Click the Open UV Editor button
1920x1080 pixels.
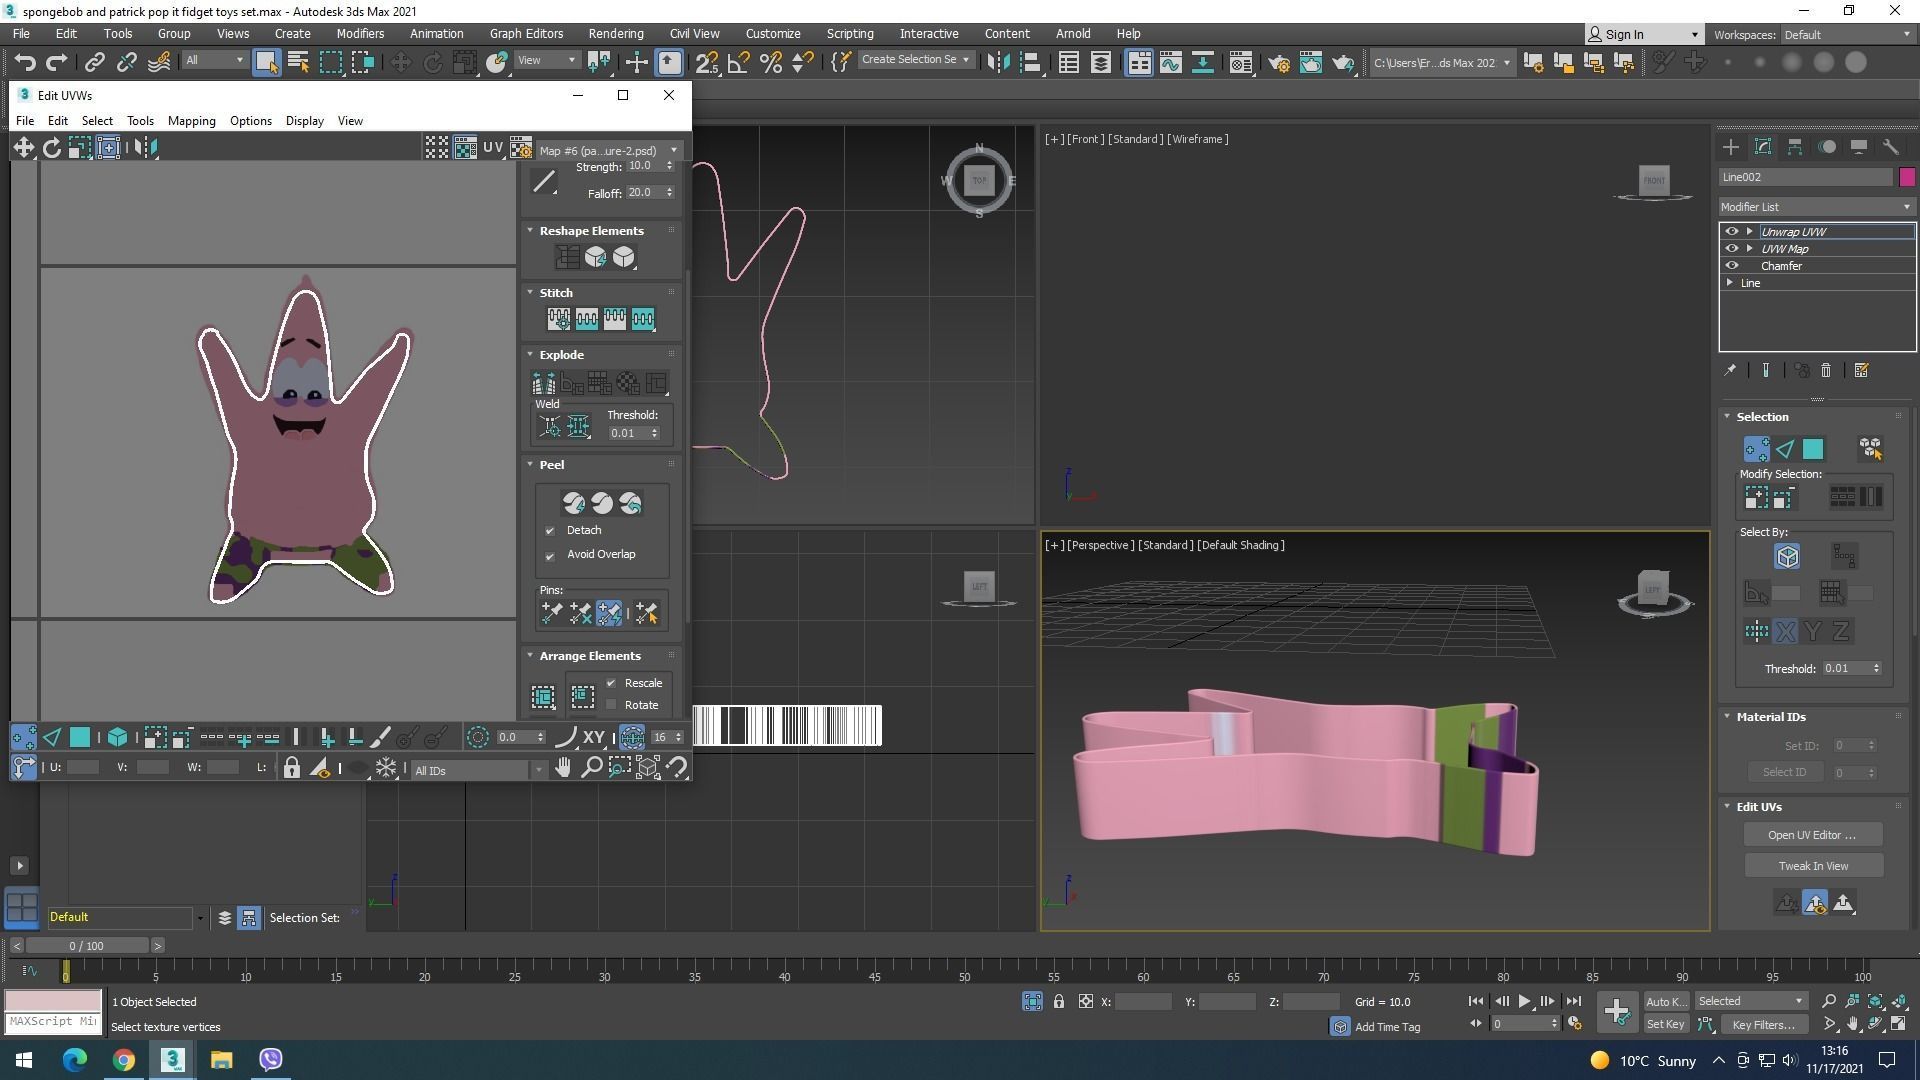(1811, 835)
